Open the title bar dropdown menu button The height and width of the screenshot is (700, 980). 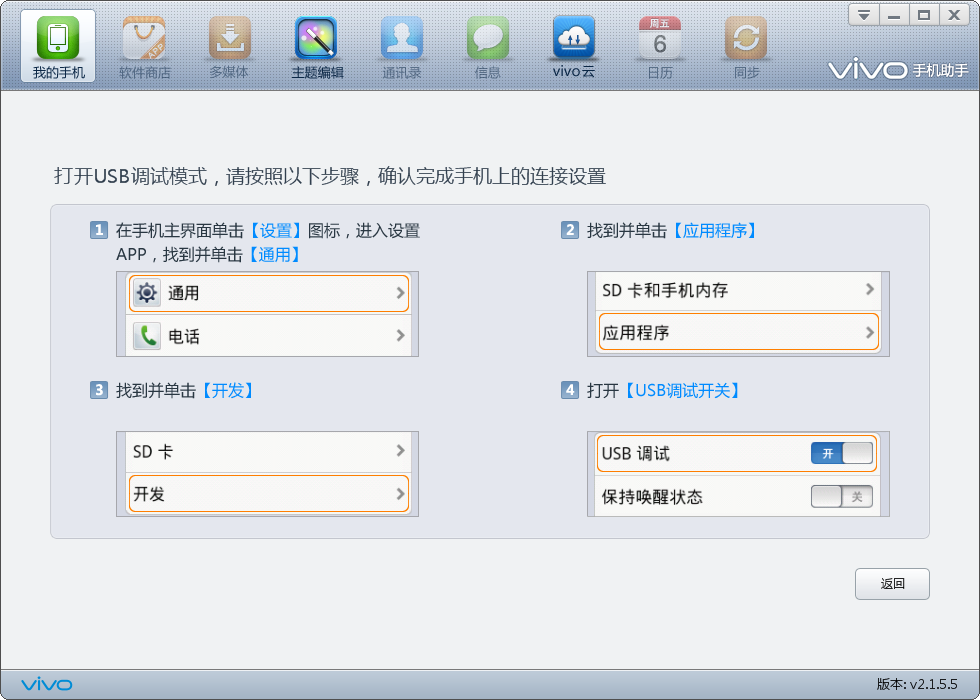(864, 15)
